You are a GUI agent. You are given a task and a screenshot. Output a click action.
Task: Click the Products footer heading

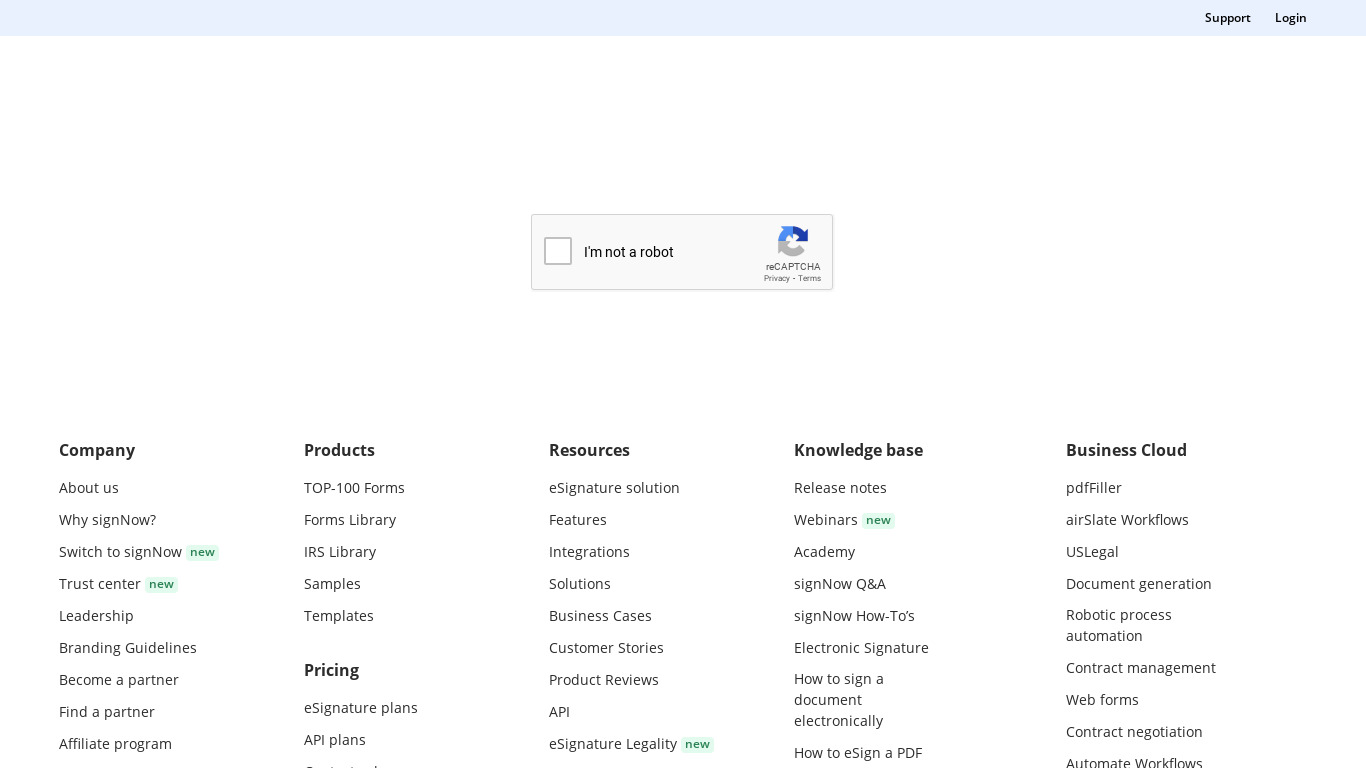click(x=339, y=450)
